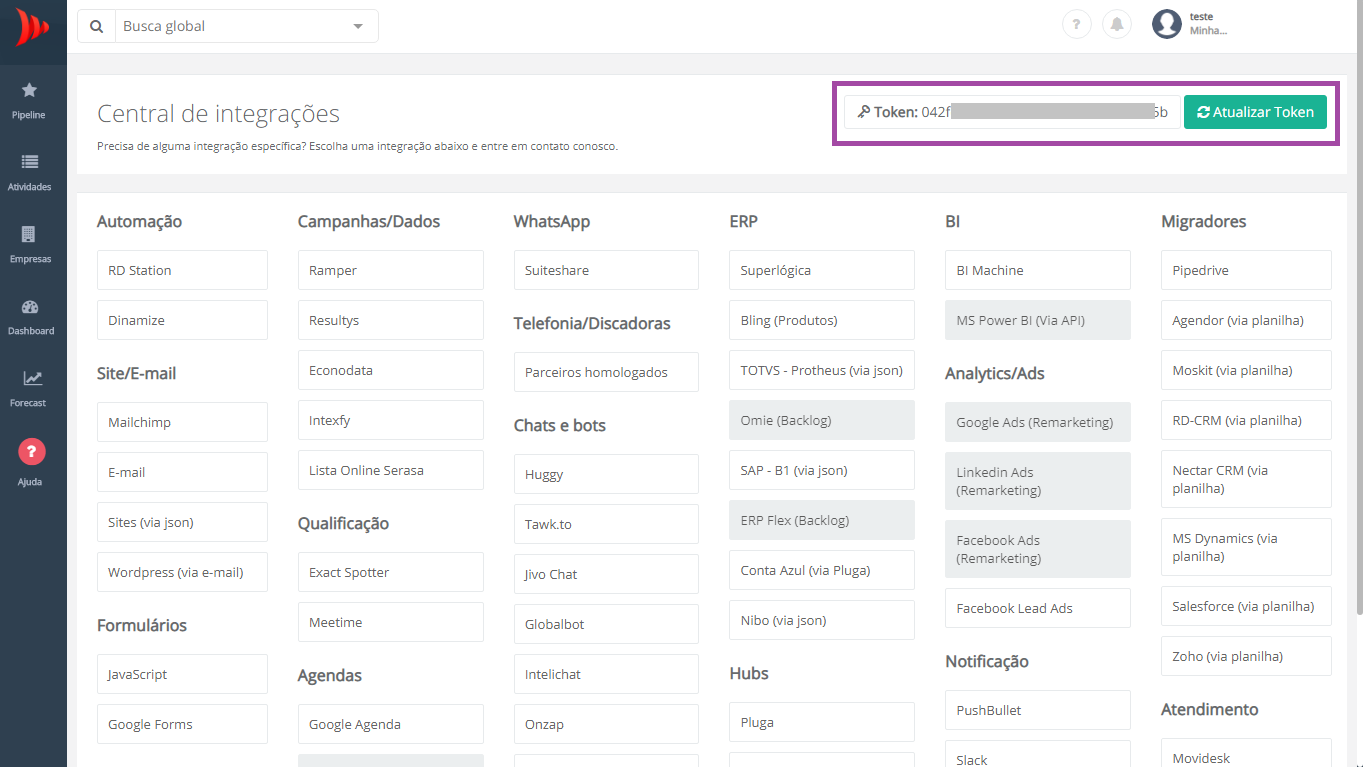Open the Meetime integration
The image size is (1363, 767).
[x=391, y=622]
